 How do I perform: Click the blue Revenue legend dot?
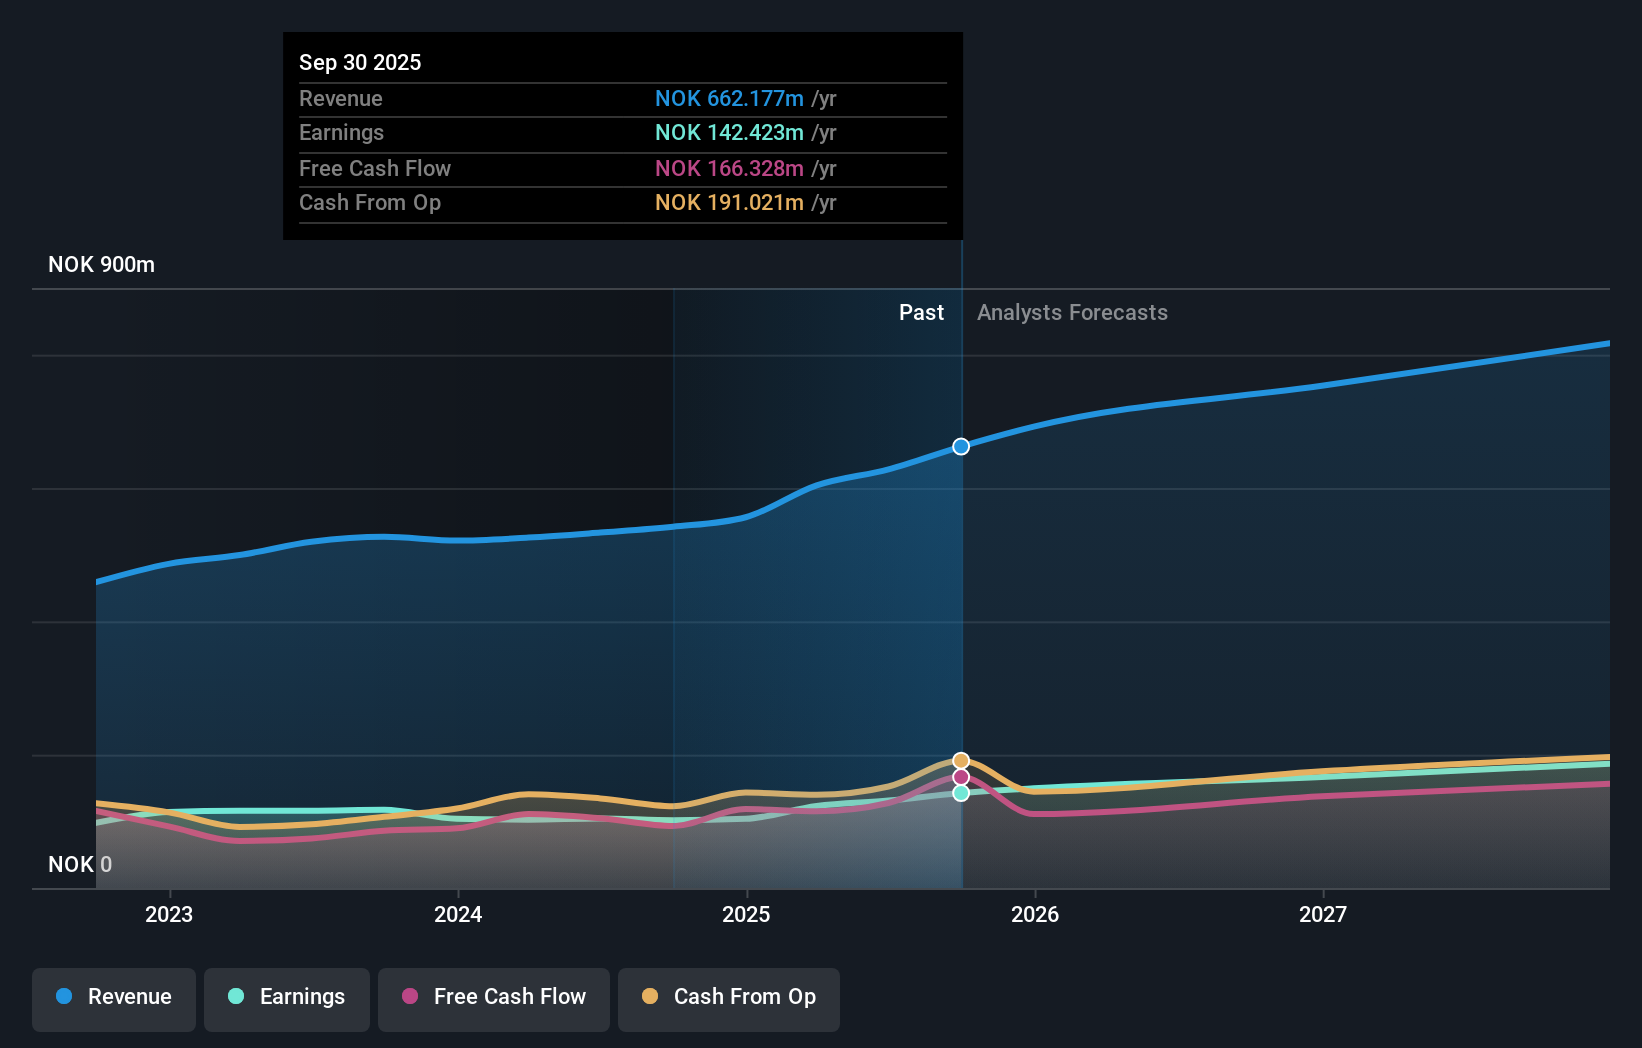click(62, 997)
